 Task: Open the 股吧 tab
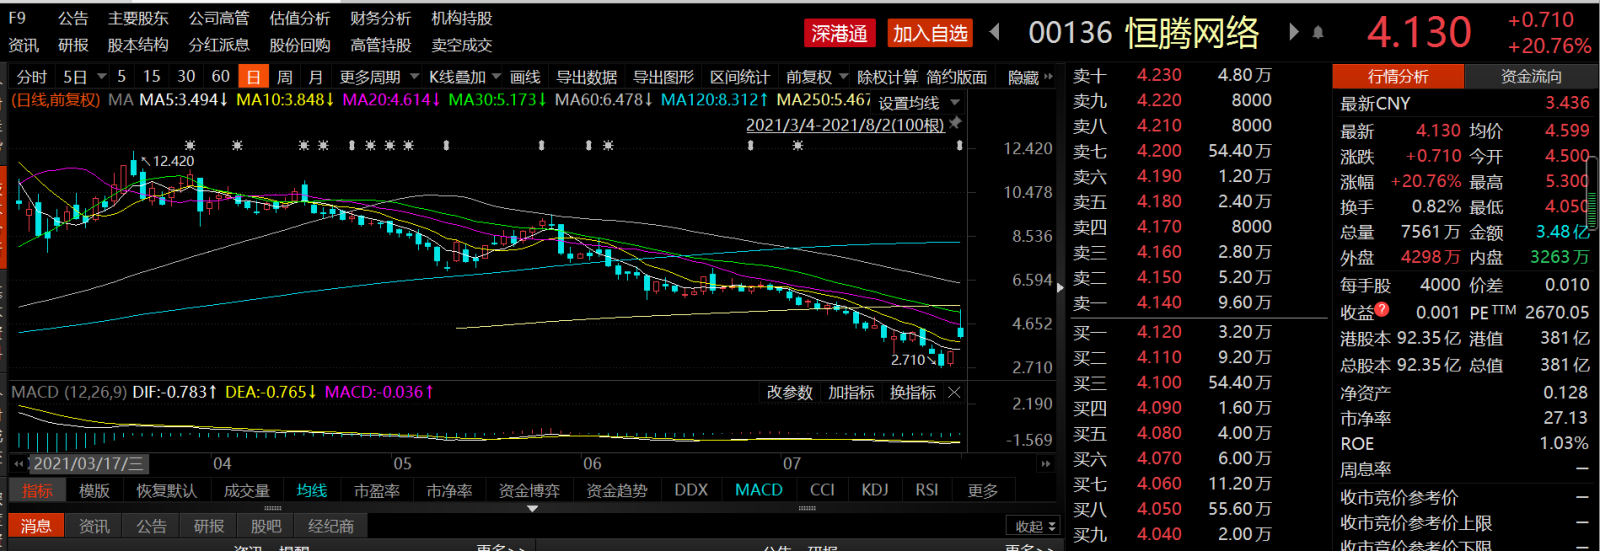point(266,526)
